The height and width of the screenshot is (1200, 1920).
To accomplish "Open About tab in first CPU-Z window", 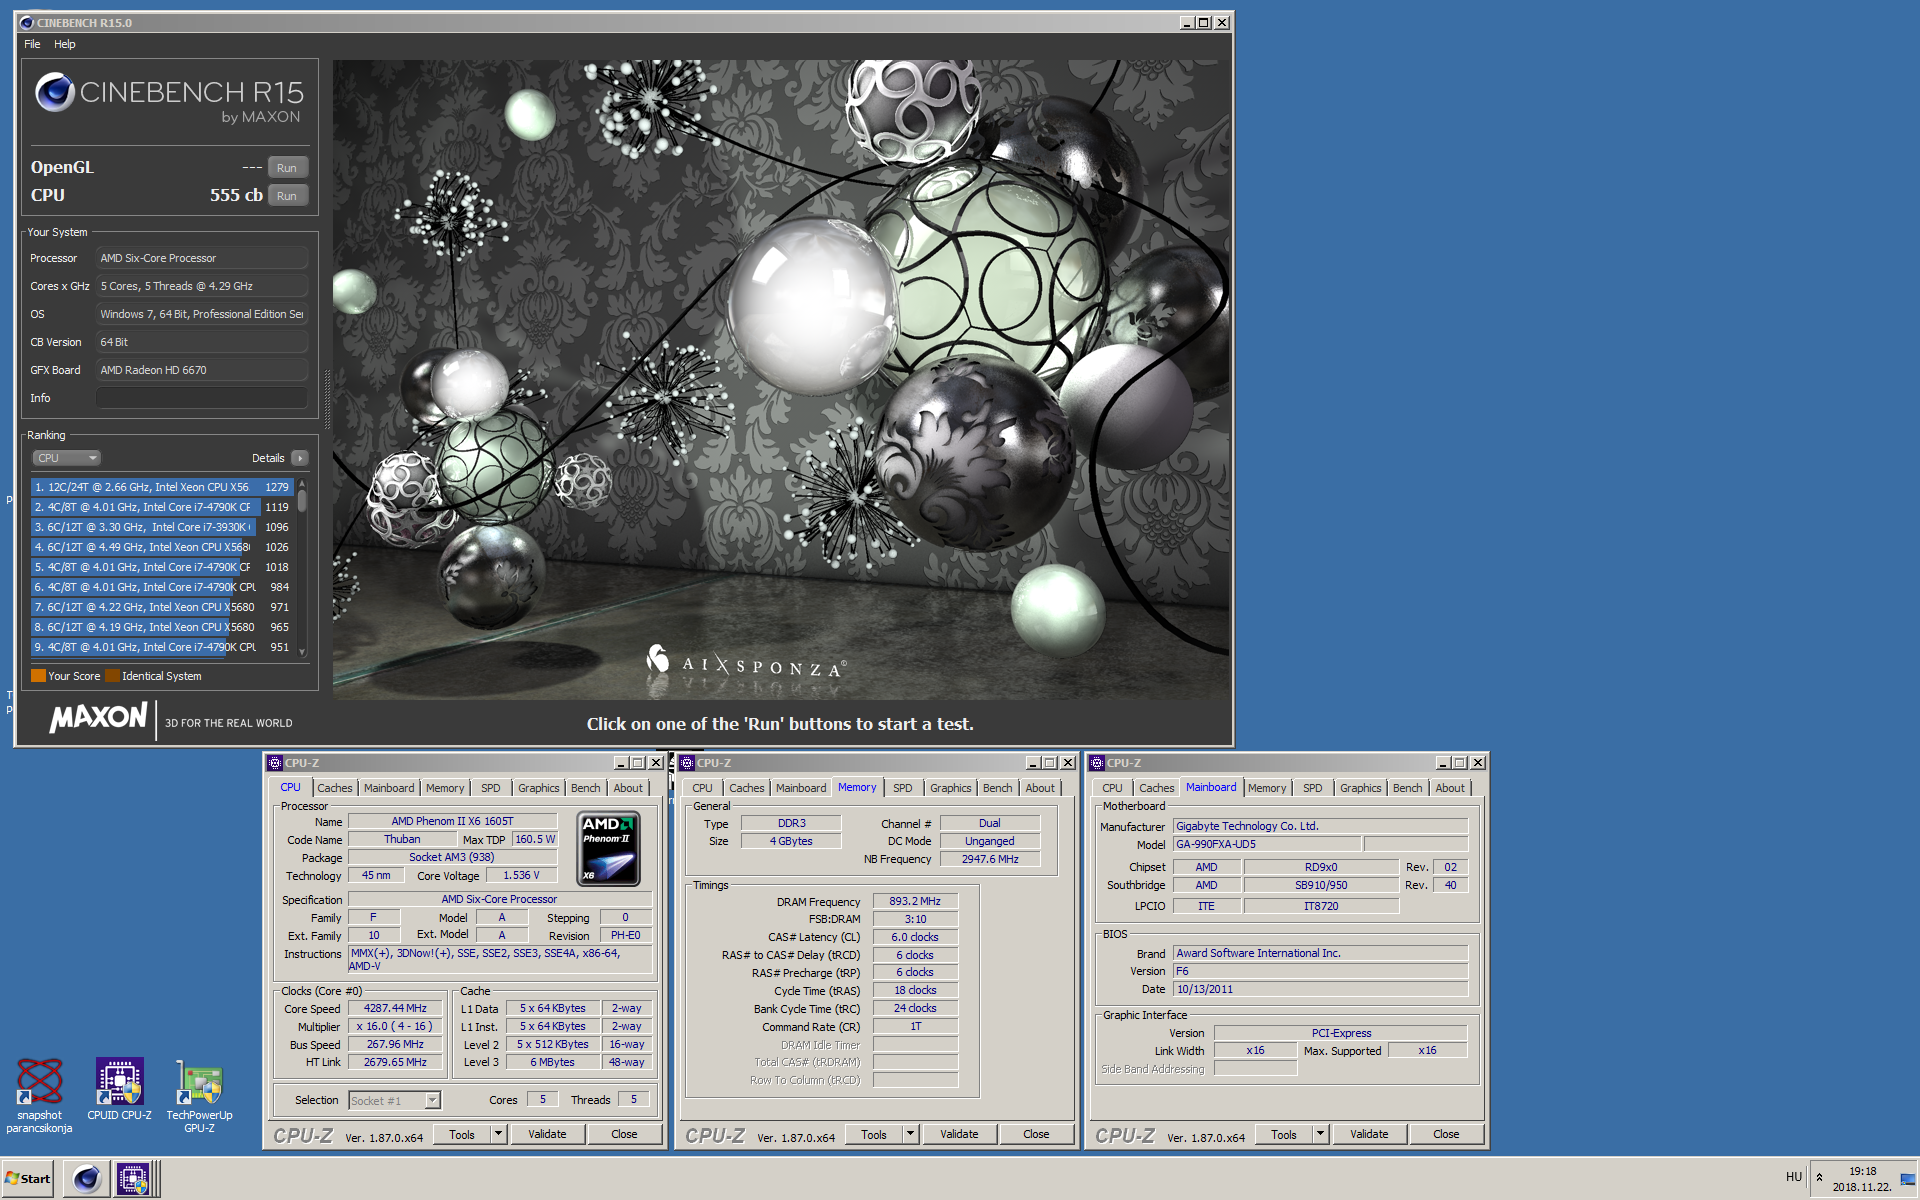I will point(628,788).
